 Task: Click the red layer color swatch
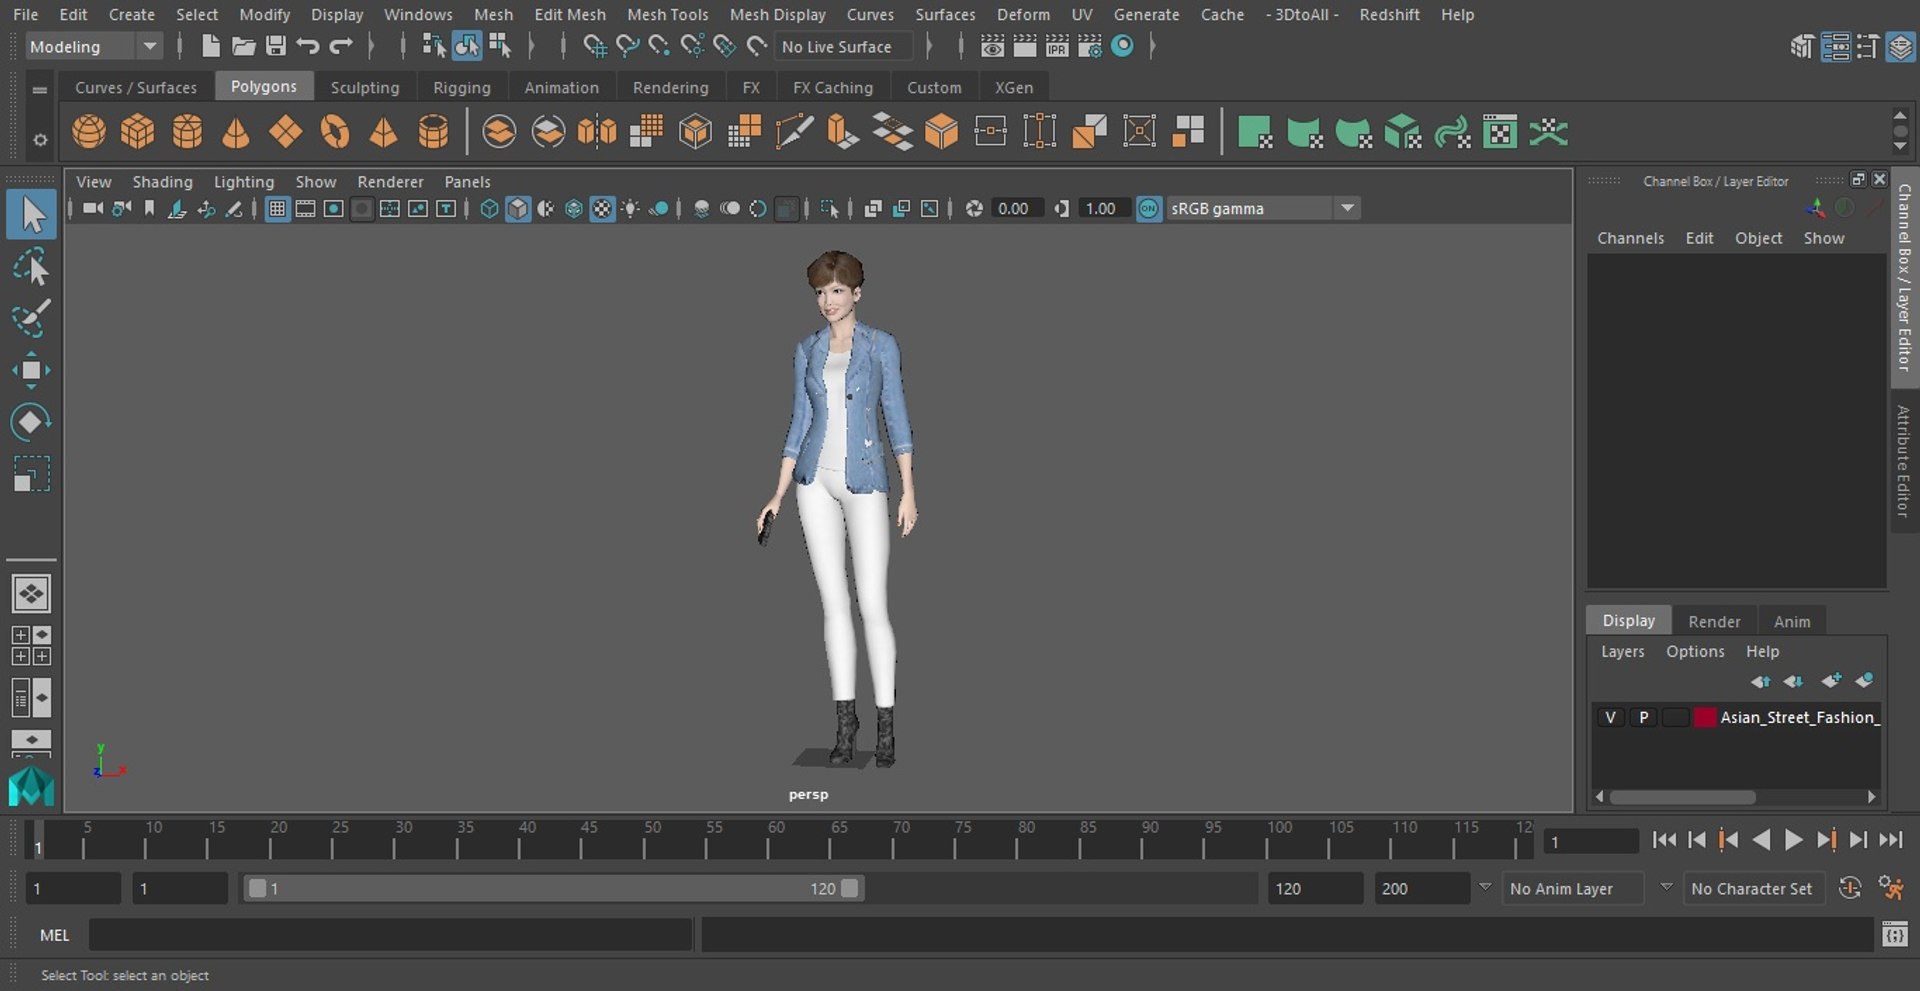1705,717
